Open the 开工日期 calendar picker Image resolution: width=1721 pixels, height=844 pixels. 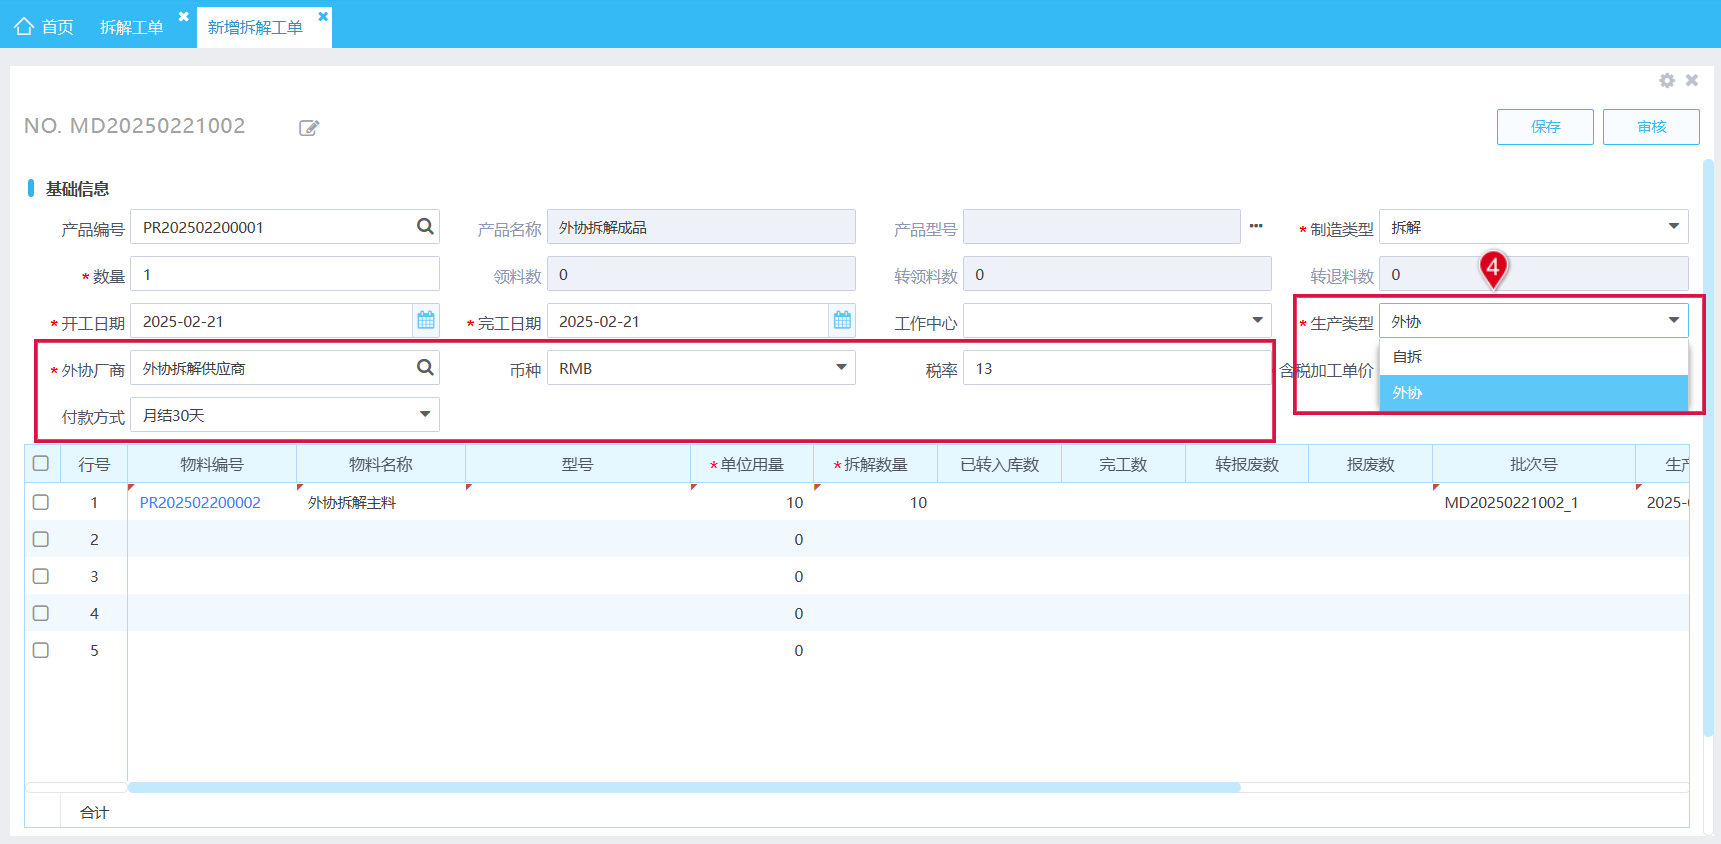pos(426,321)
